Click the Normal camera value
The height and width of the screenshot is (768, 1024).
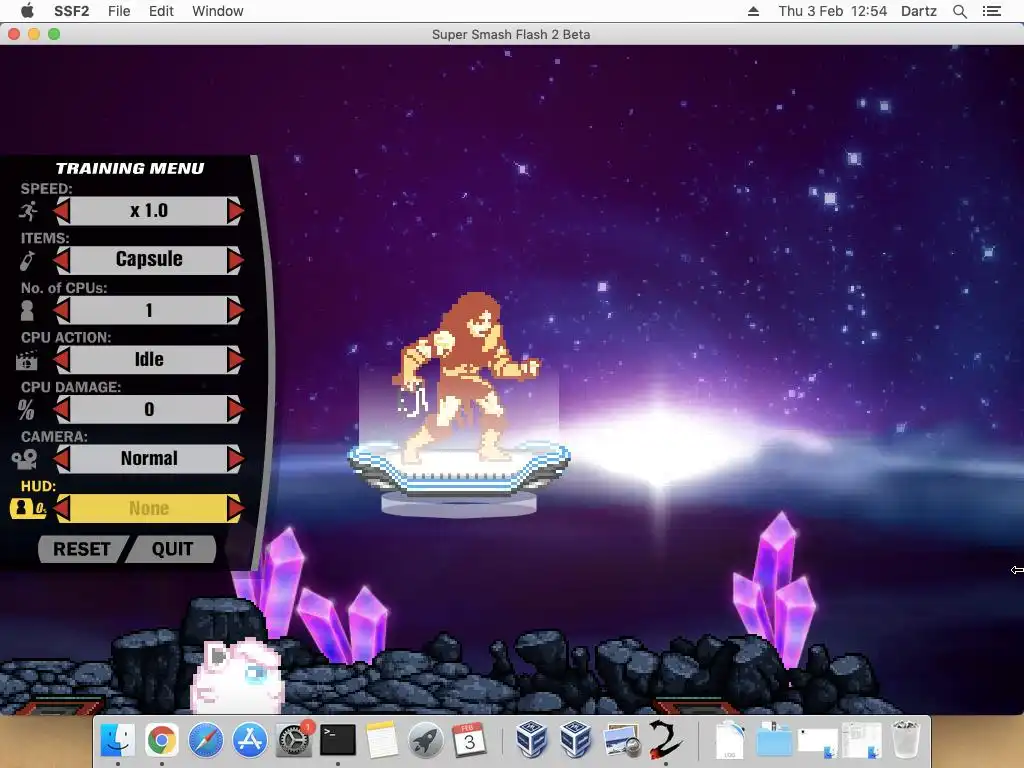149,458
